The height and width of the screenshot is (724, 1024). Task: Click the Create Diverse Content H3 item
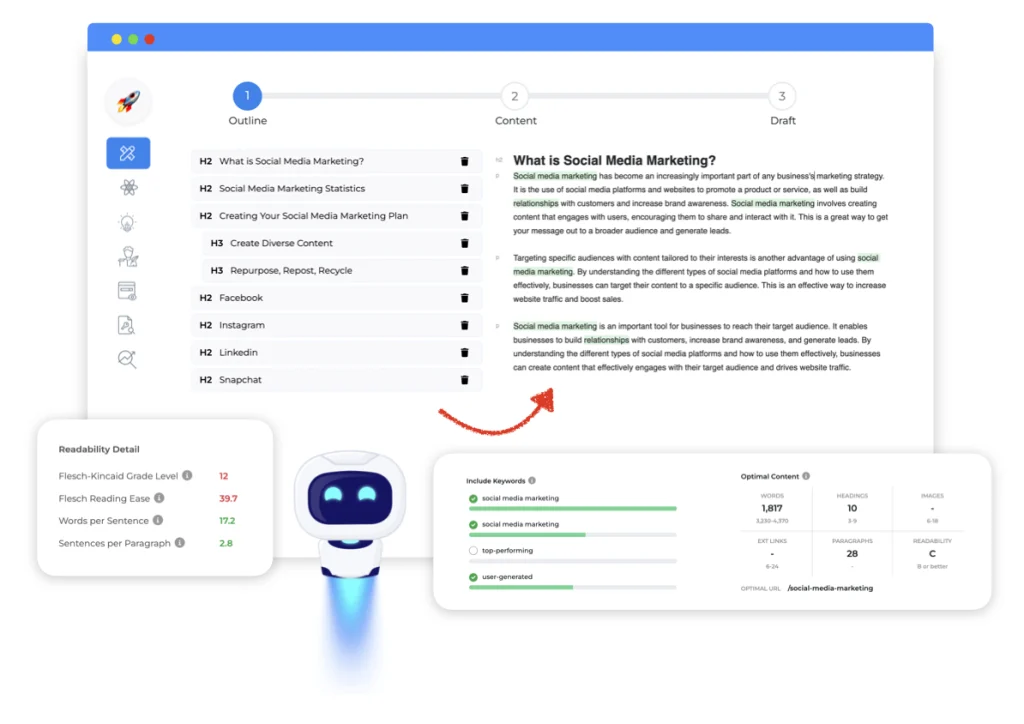tap(281, 243)
